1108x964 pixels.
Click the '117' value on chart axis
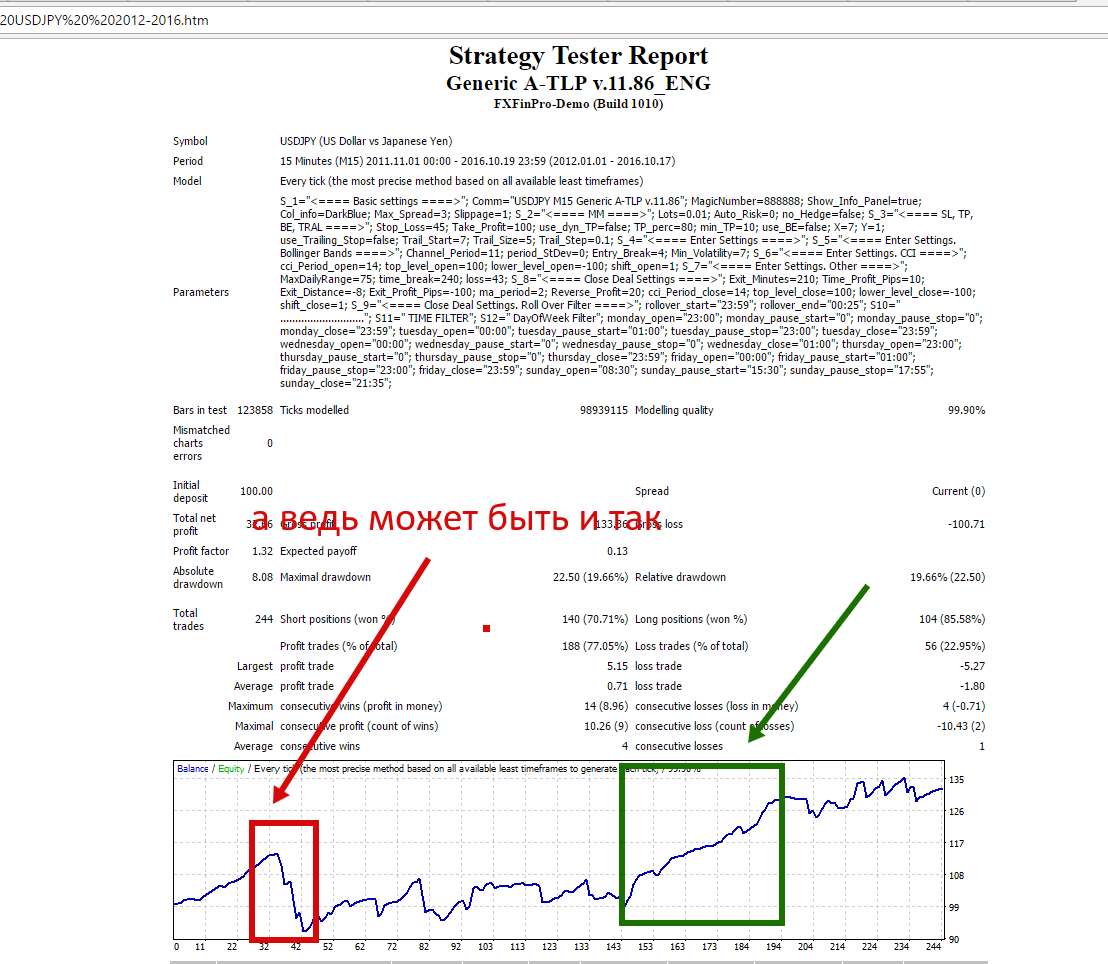point(956,844)
